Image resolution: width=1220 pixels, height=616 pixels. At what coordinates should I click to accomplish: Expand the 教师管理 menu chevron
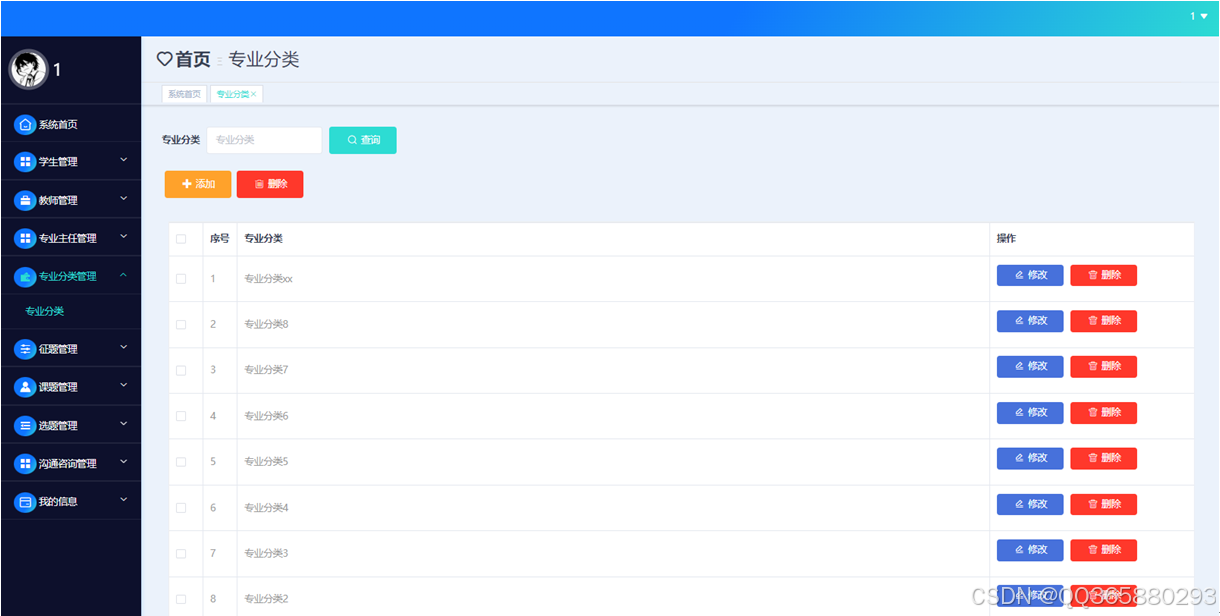point(124,199)
